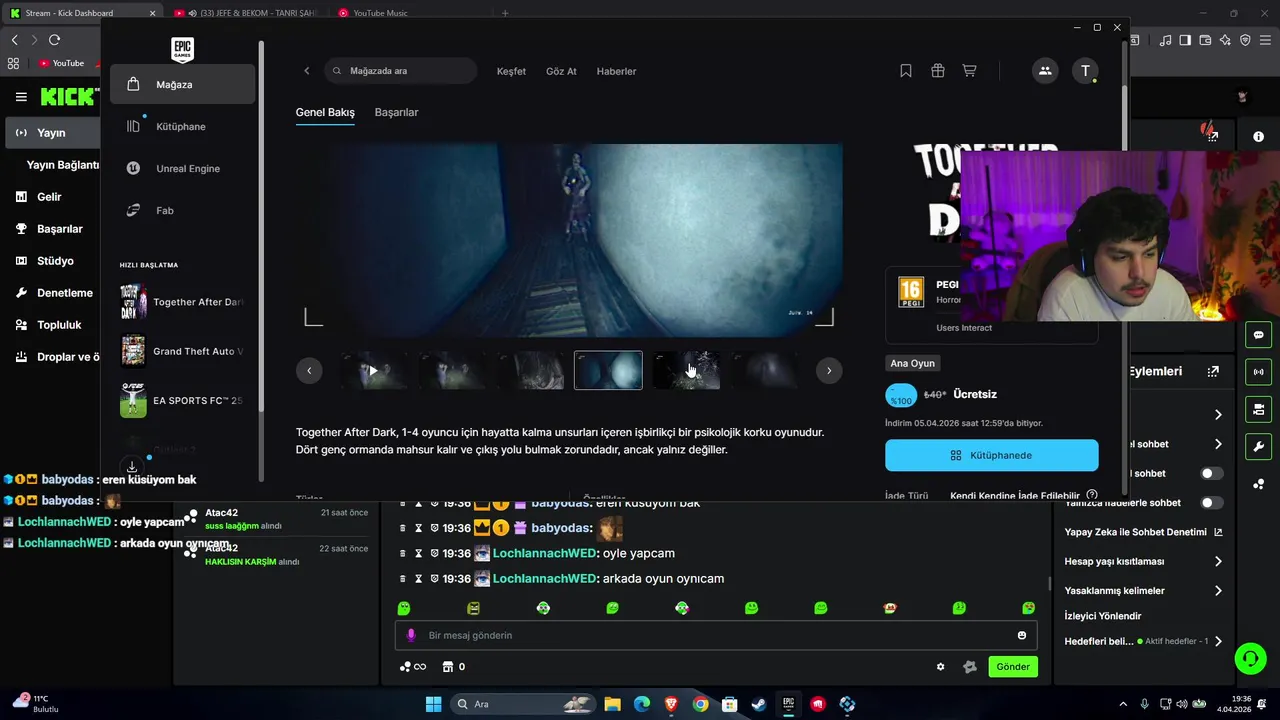1280x720 pixels.
Task: Click the Mağazada ara search field
Action: coord(400,71)
